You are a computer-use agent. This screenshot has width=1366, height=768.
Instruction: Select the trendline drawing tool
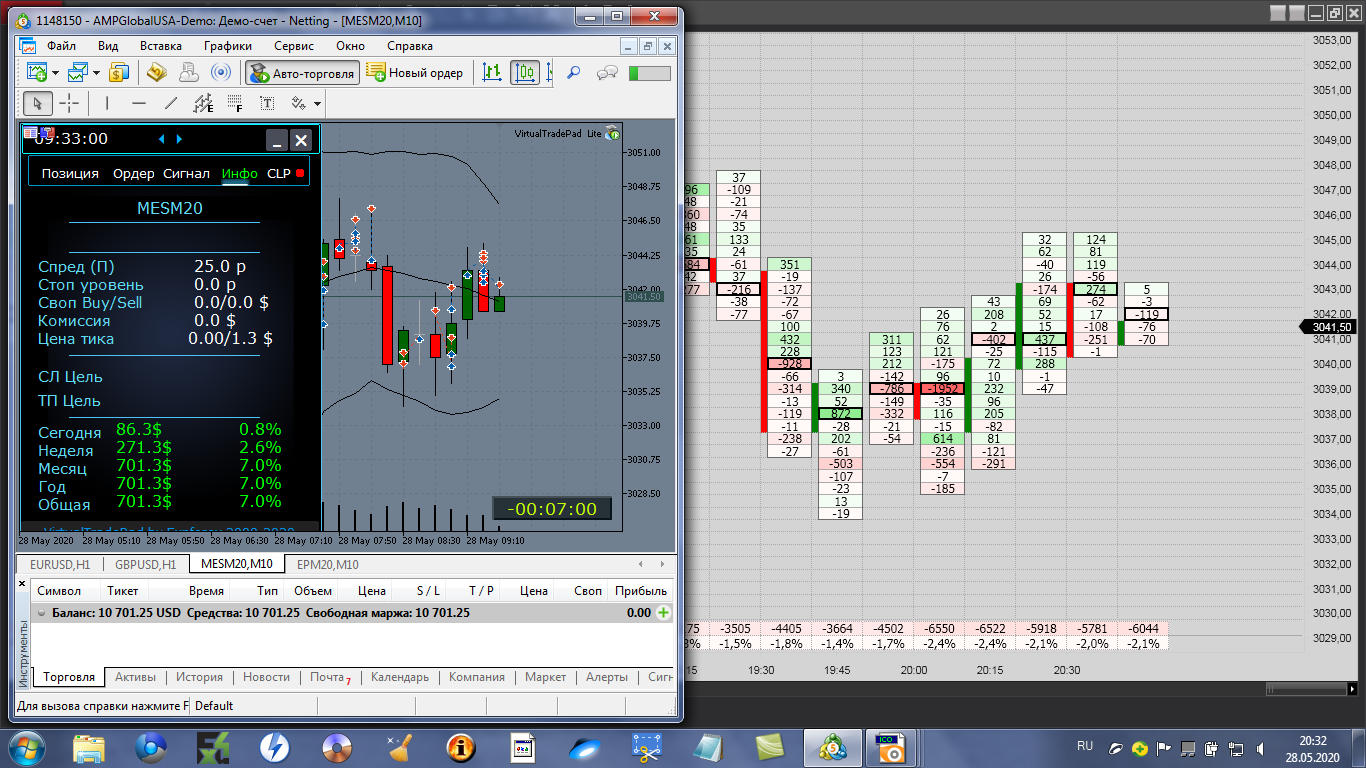pos(171,103)
